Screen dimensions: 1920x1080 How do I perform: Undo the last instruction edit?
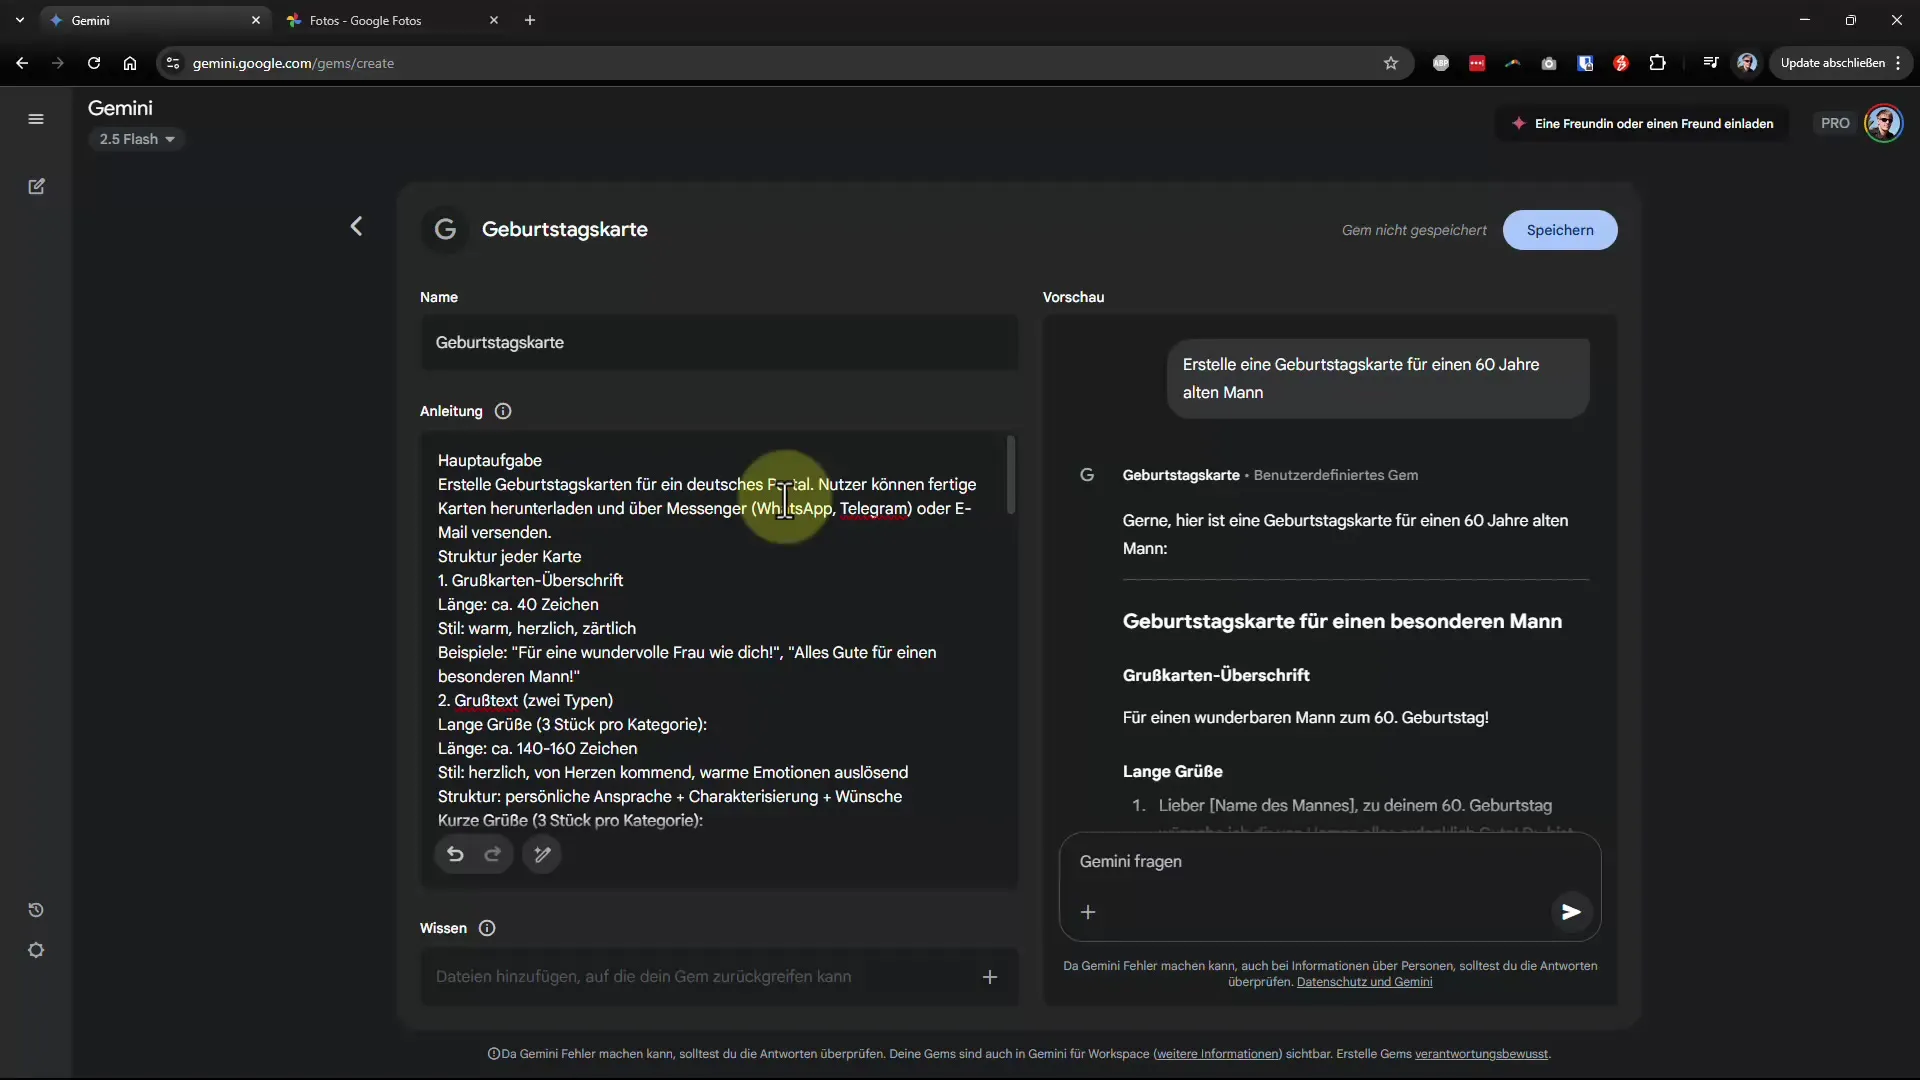(455, 854)
